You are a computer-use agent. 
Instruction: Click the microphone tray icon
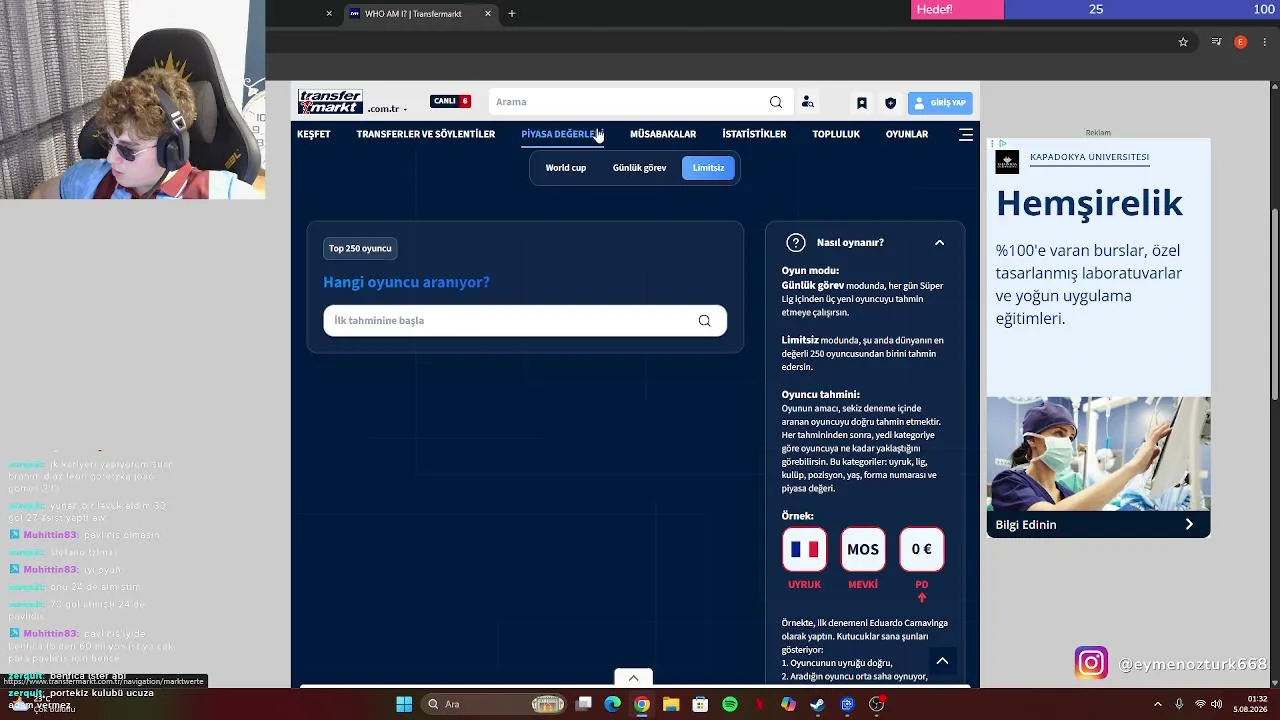pyautogui.click(x=1180, y=704)
